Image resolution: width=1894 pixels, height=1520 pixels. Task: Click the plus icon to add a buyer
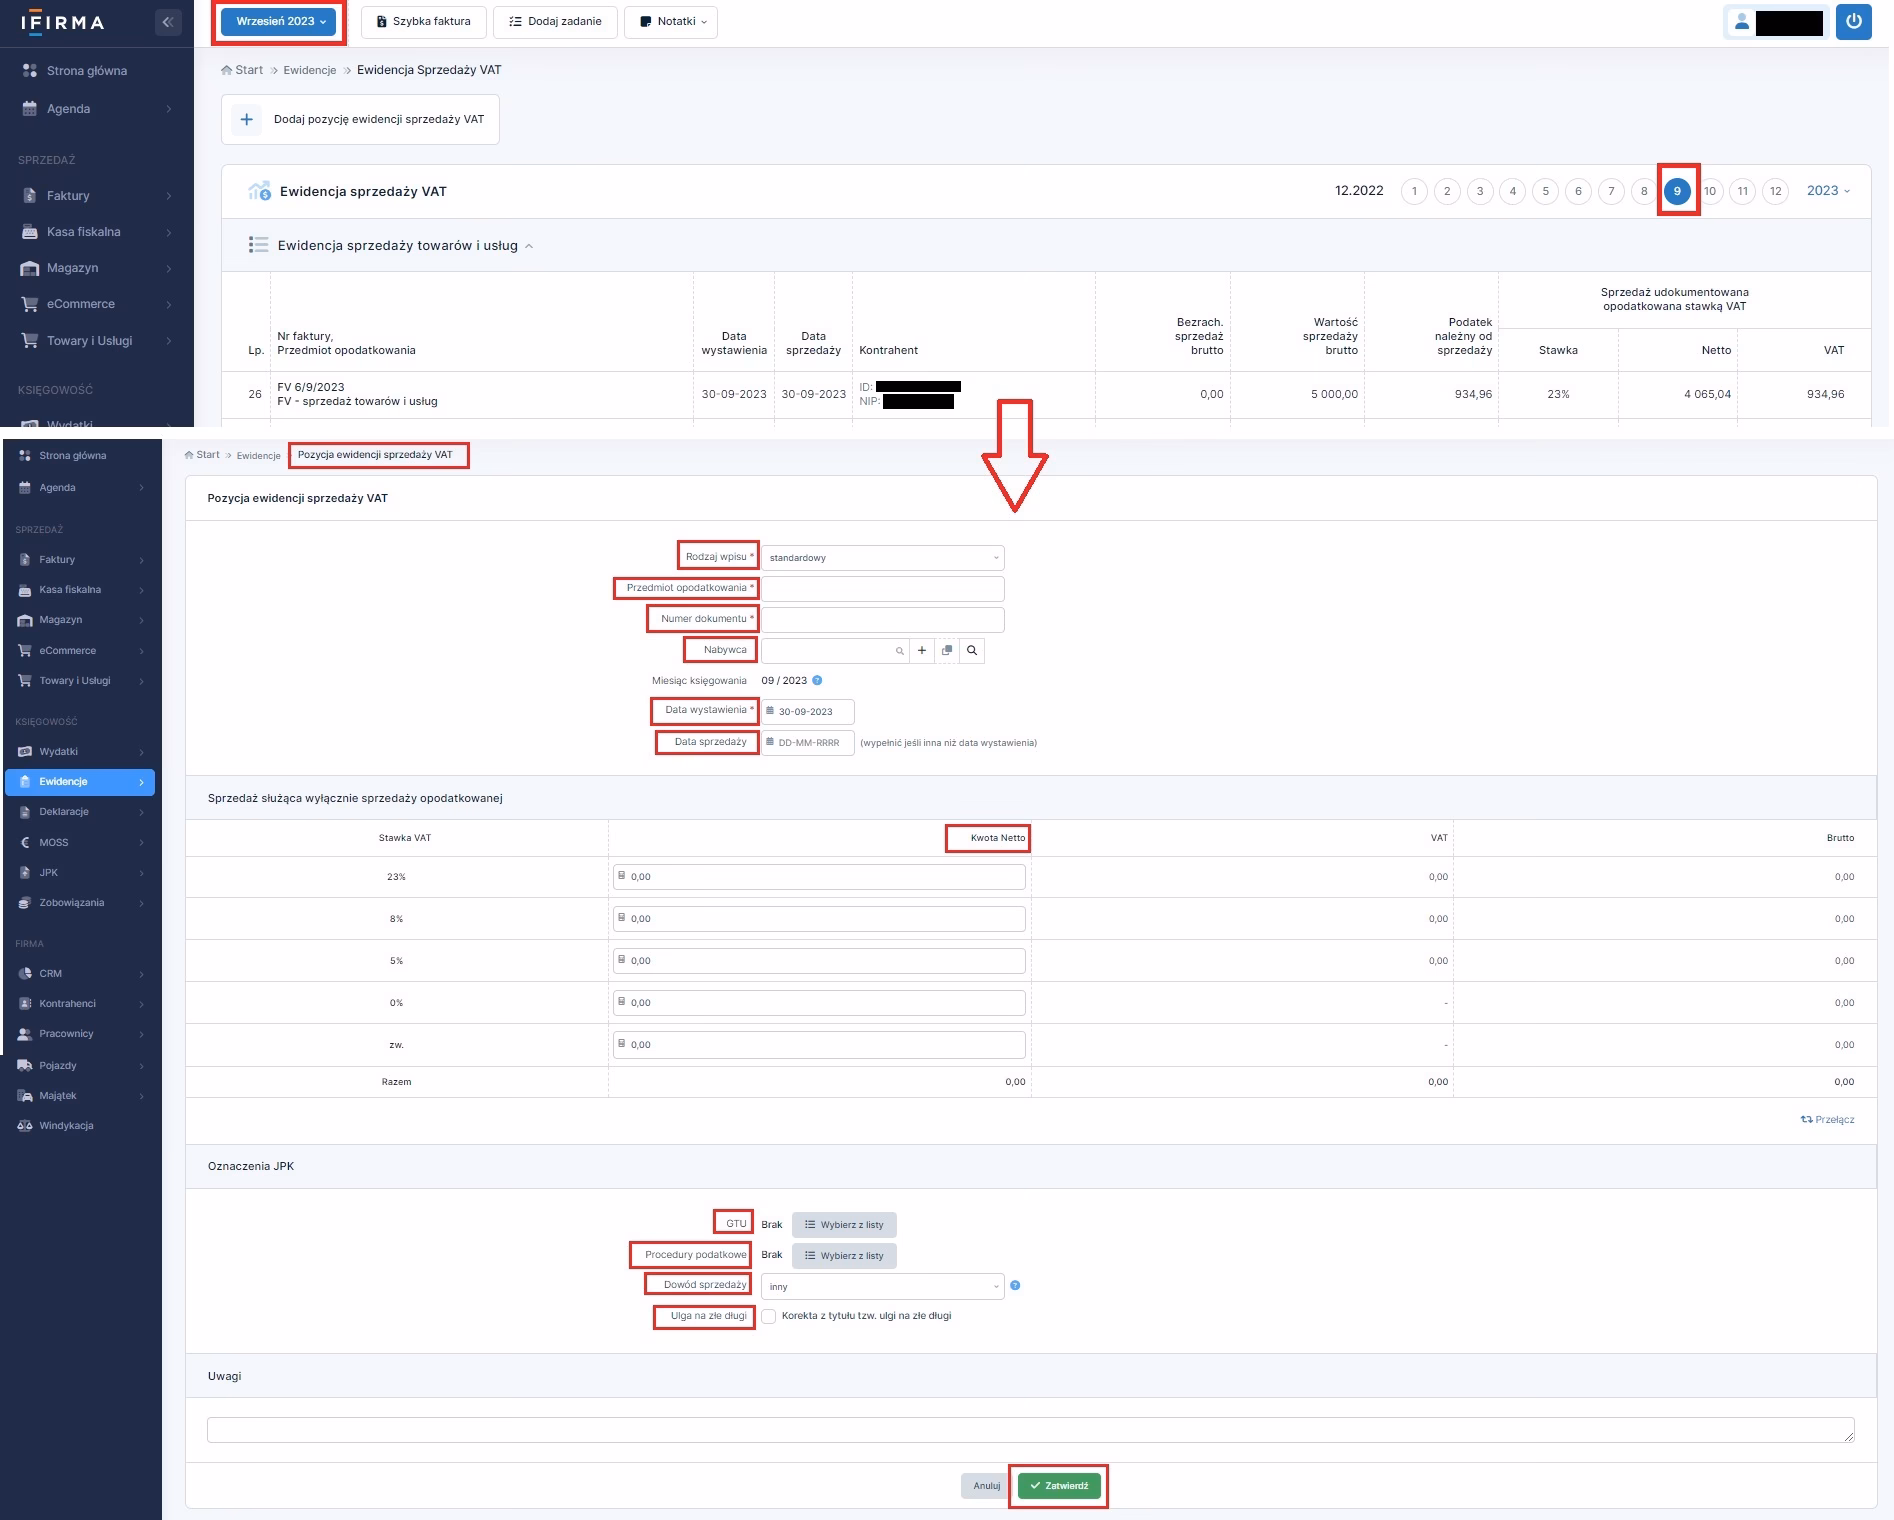pos(922,651)
